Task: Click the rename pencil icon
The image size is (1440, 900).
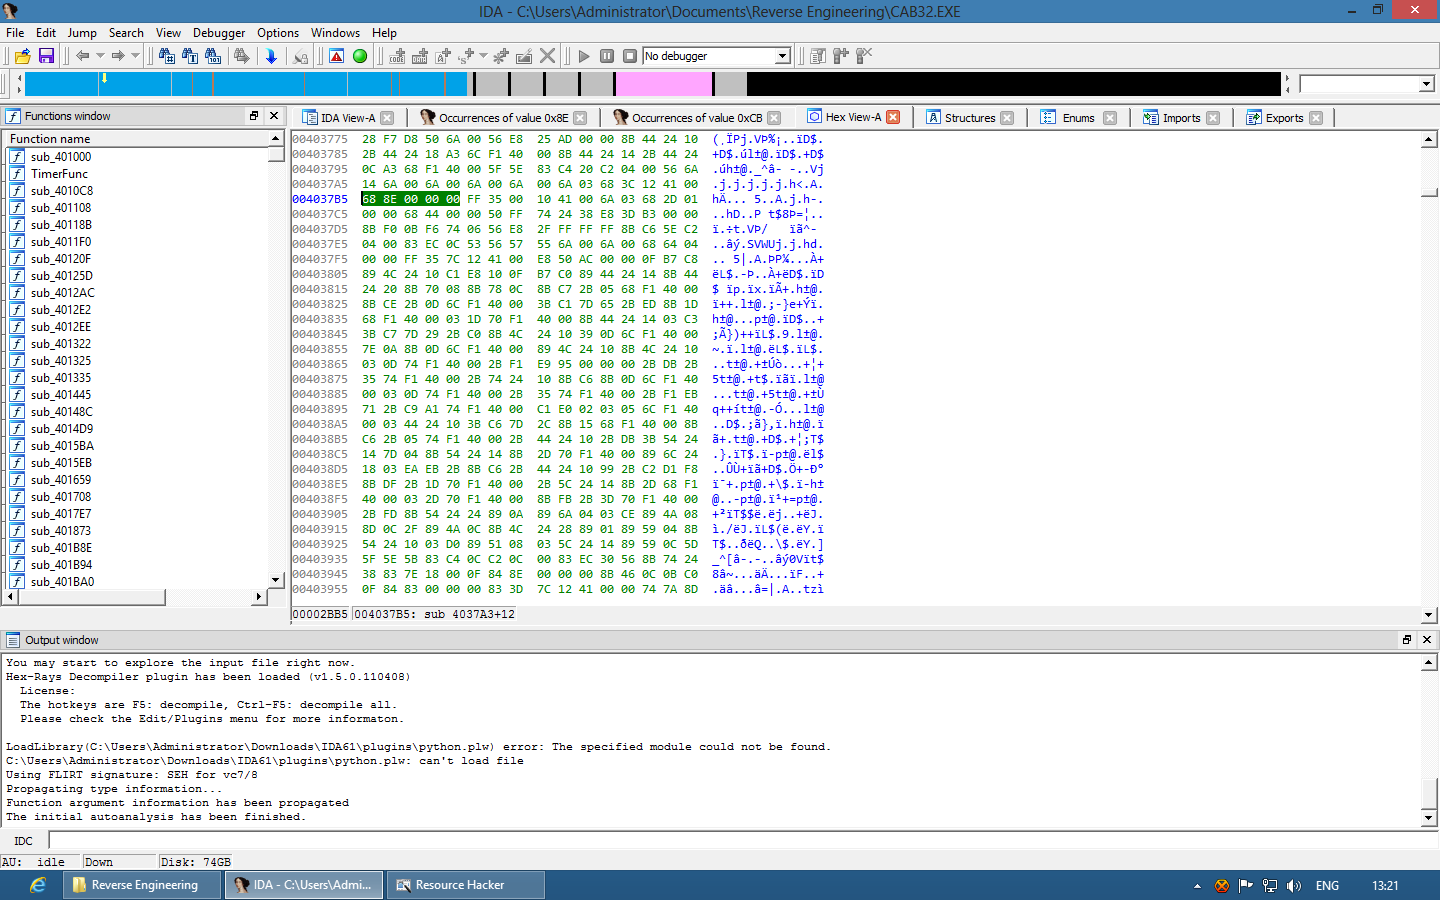Action: coord(524,56)
